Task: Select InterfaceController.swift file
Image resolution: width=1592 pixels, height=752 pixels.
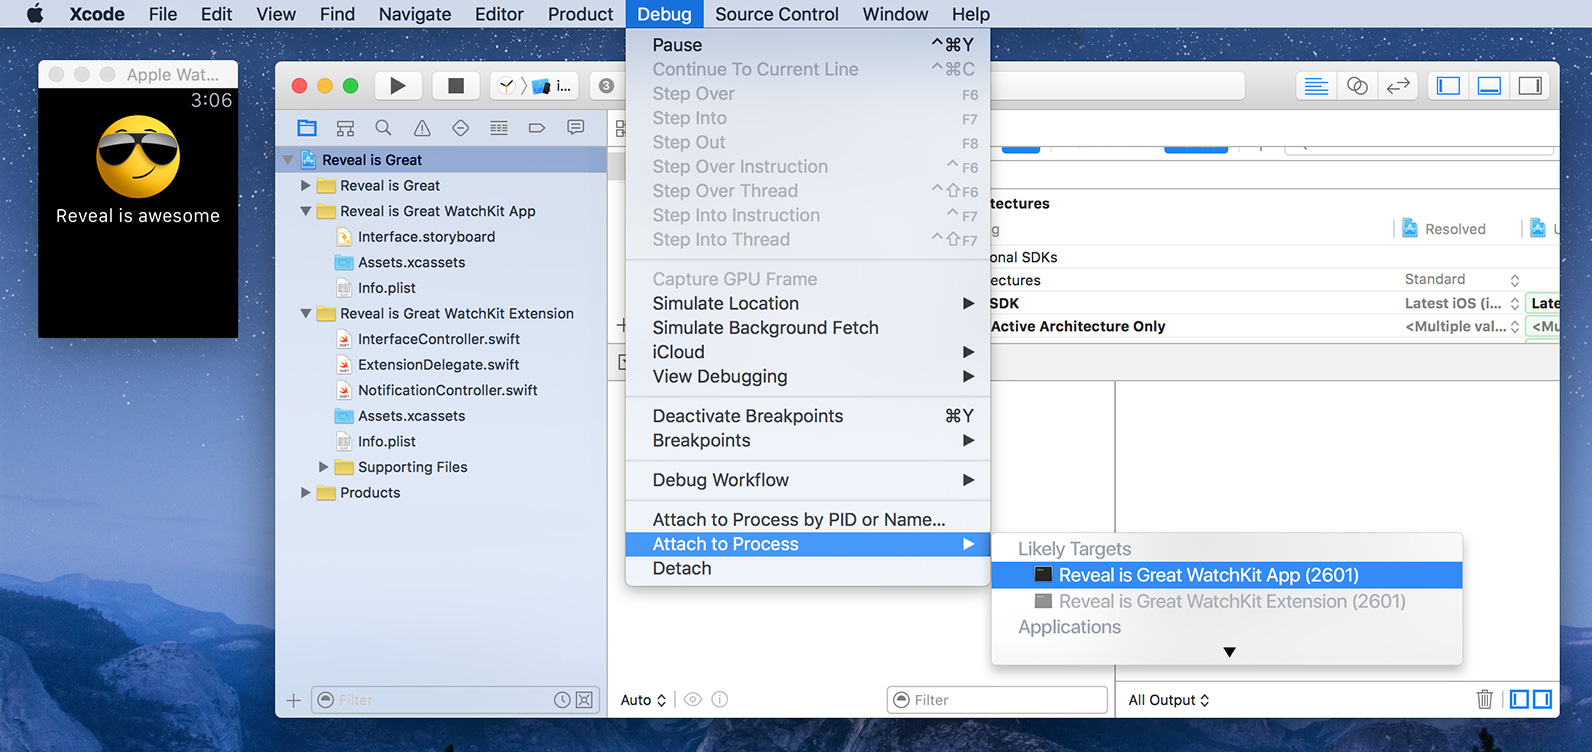Action: [438, 339]
